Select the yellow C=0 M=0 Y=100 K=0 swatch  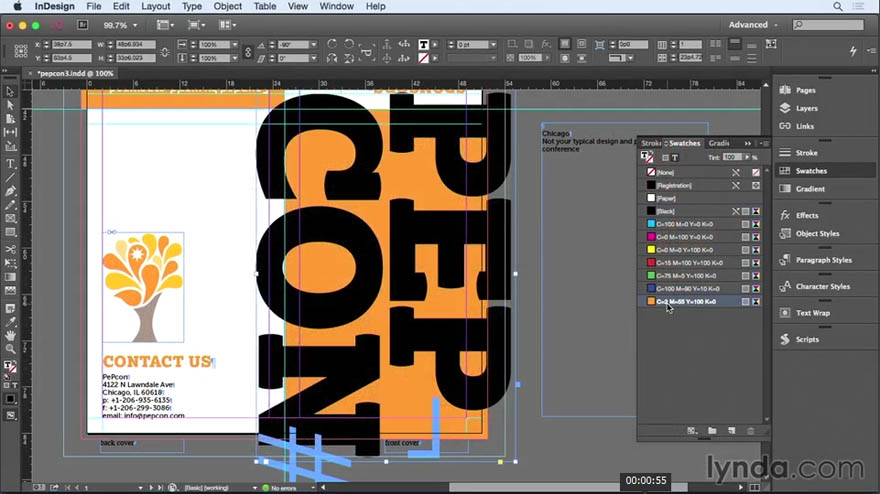[702, 250]
